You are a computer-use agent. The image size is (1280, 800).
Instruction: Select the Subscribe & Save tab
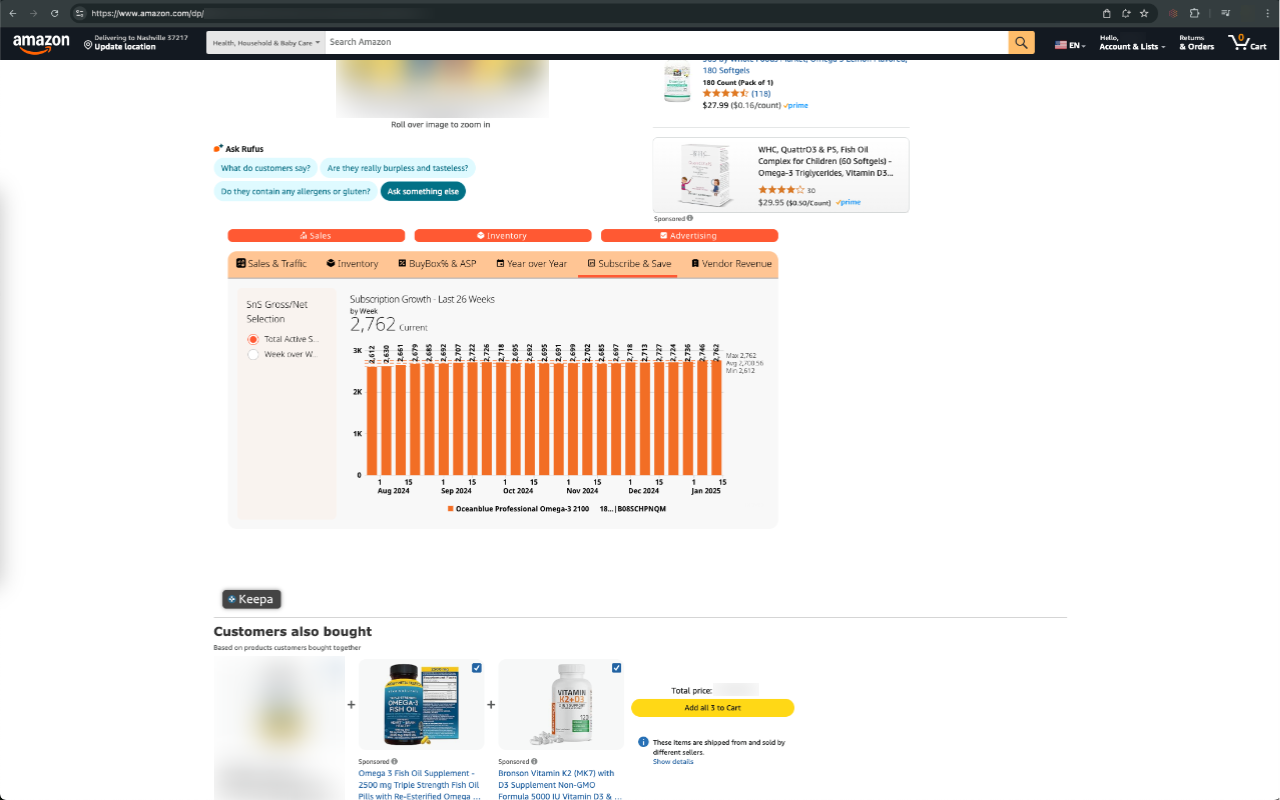click(629, 264)
